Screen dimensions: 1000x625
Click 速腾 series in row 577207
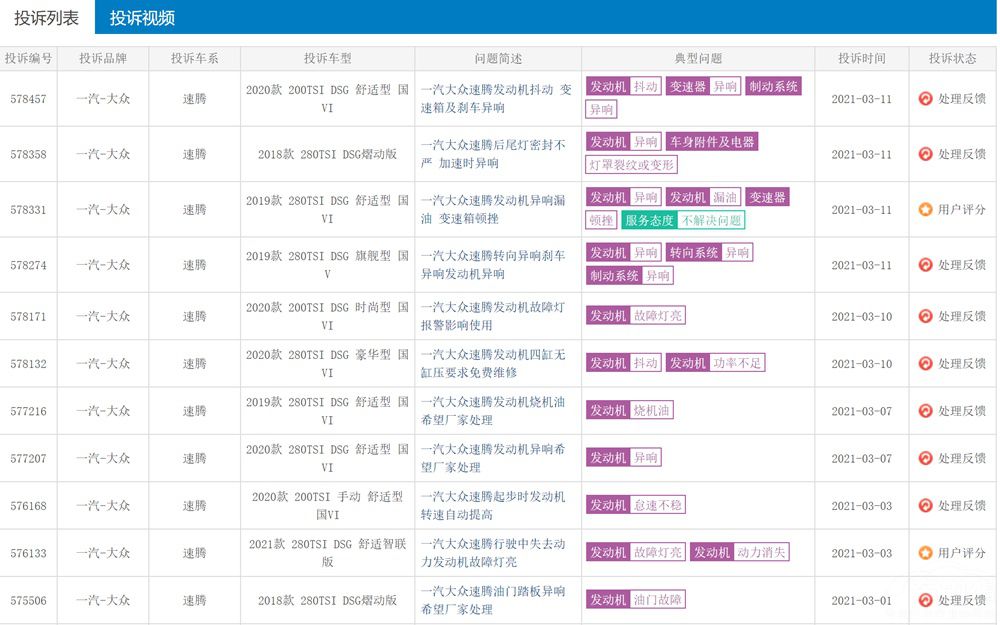tap(195, 459)
